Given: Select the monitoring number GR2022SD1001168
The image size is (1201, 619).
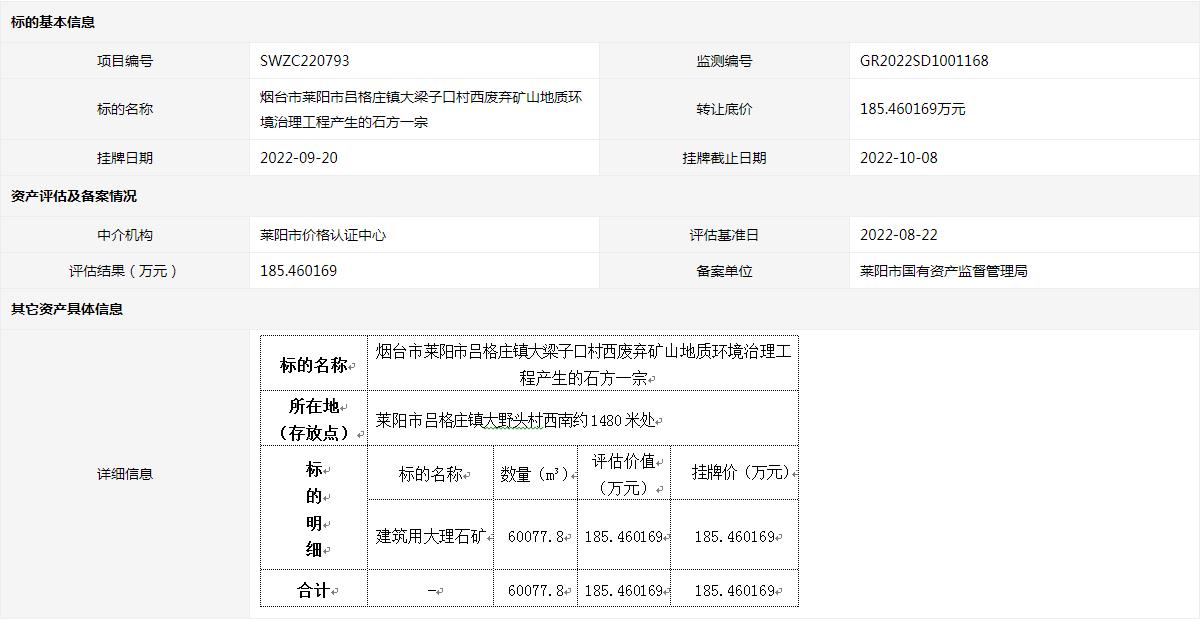Looking at the screenshot, I should tap(924, 61).
